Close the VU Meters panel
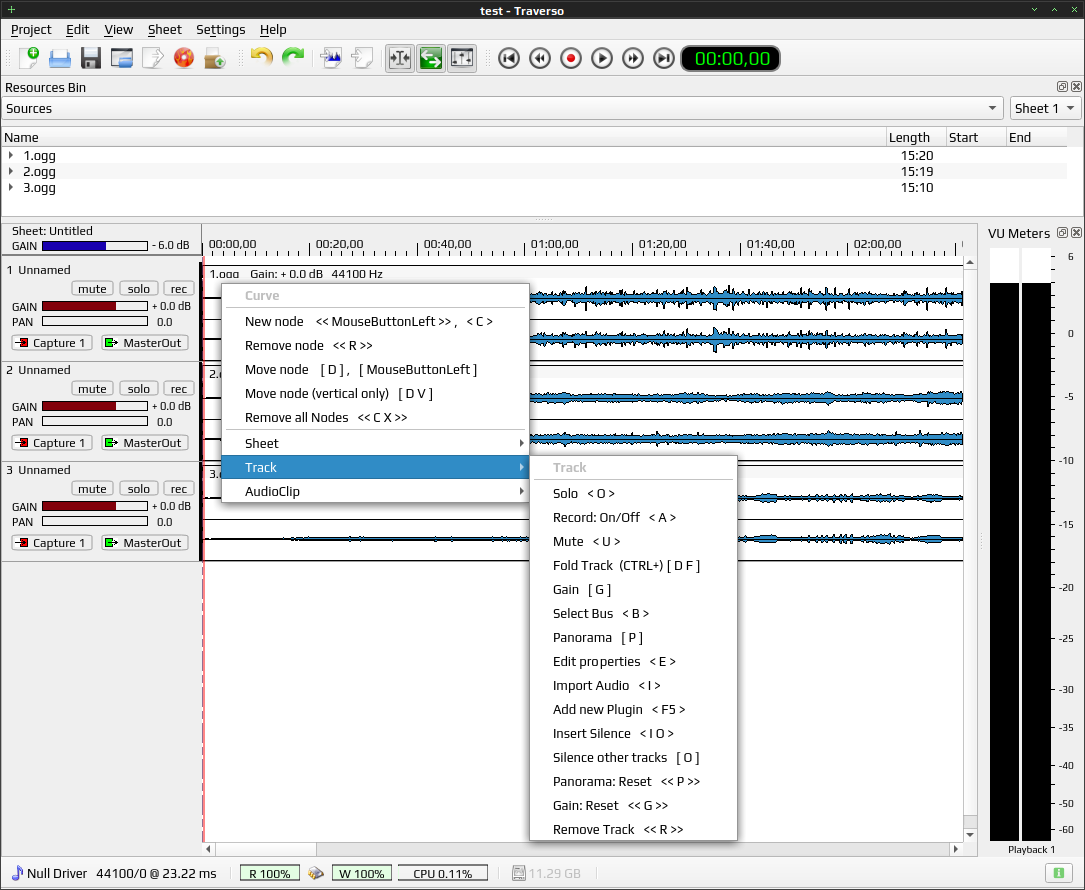Image resolution: width=1085 pixels, height=890 pixels. (1076, 233)
